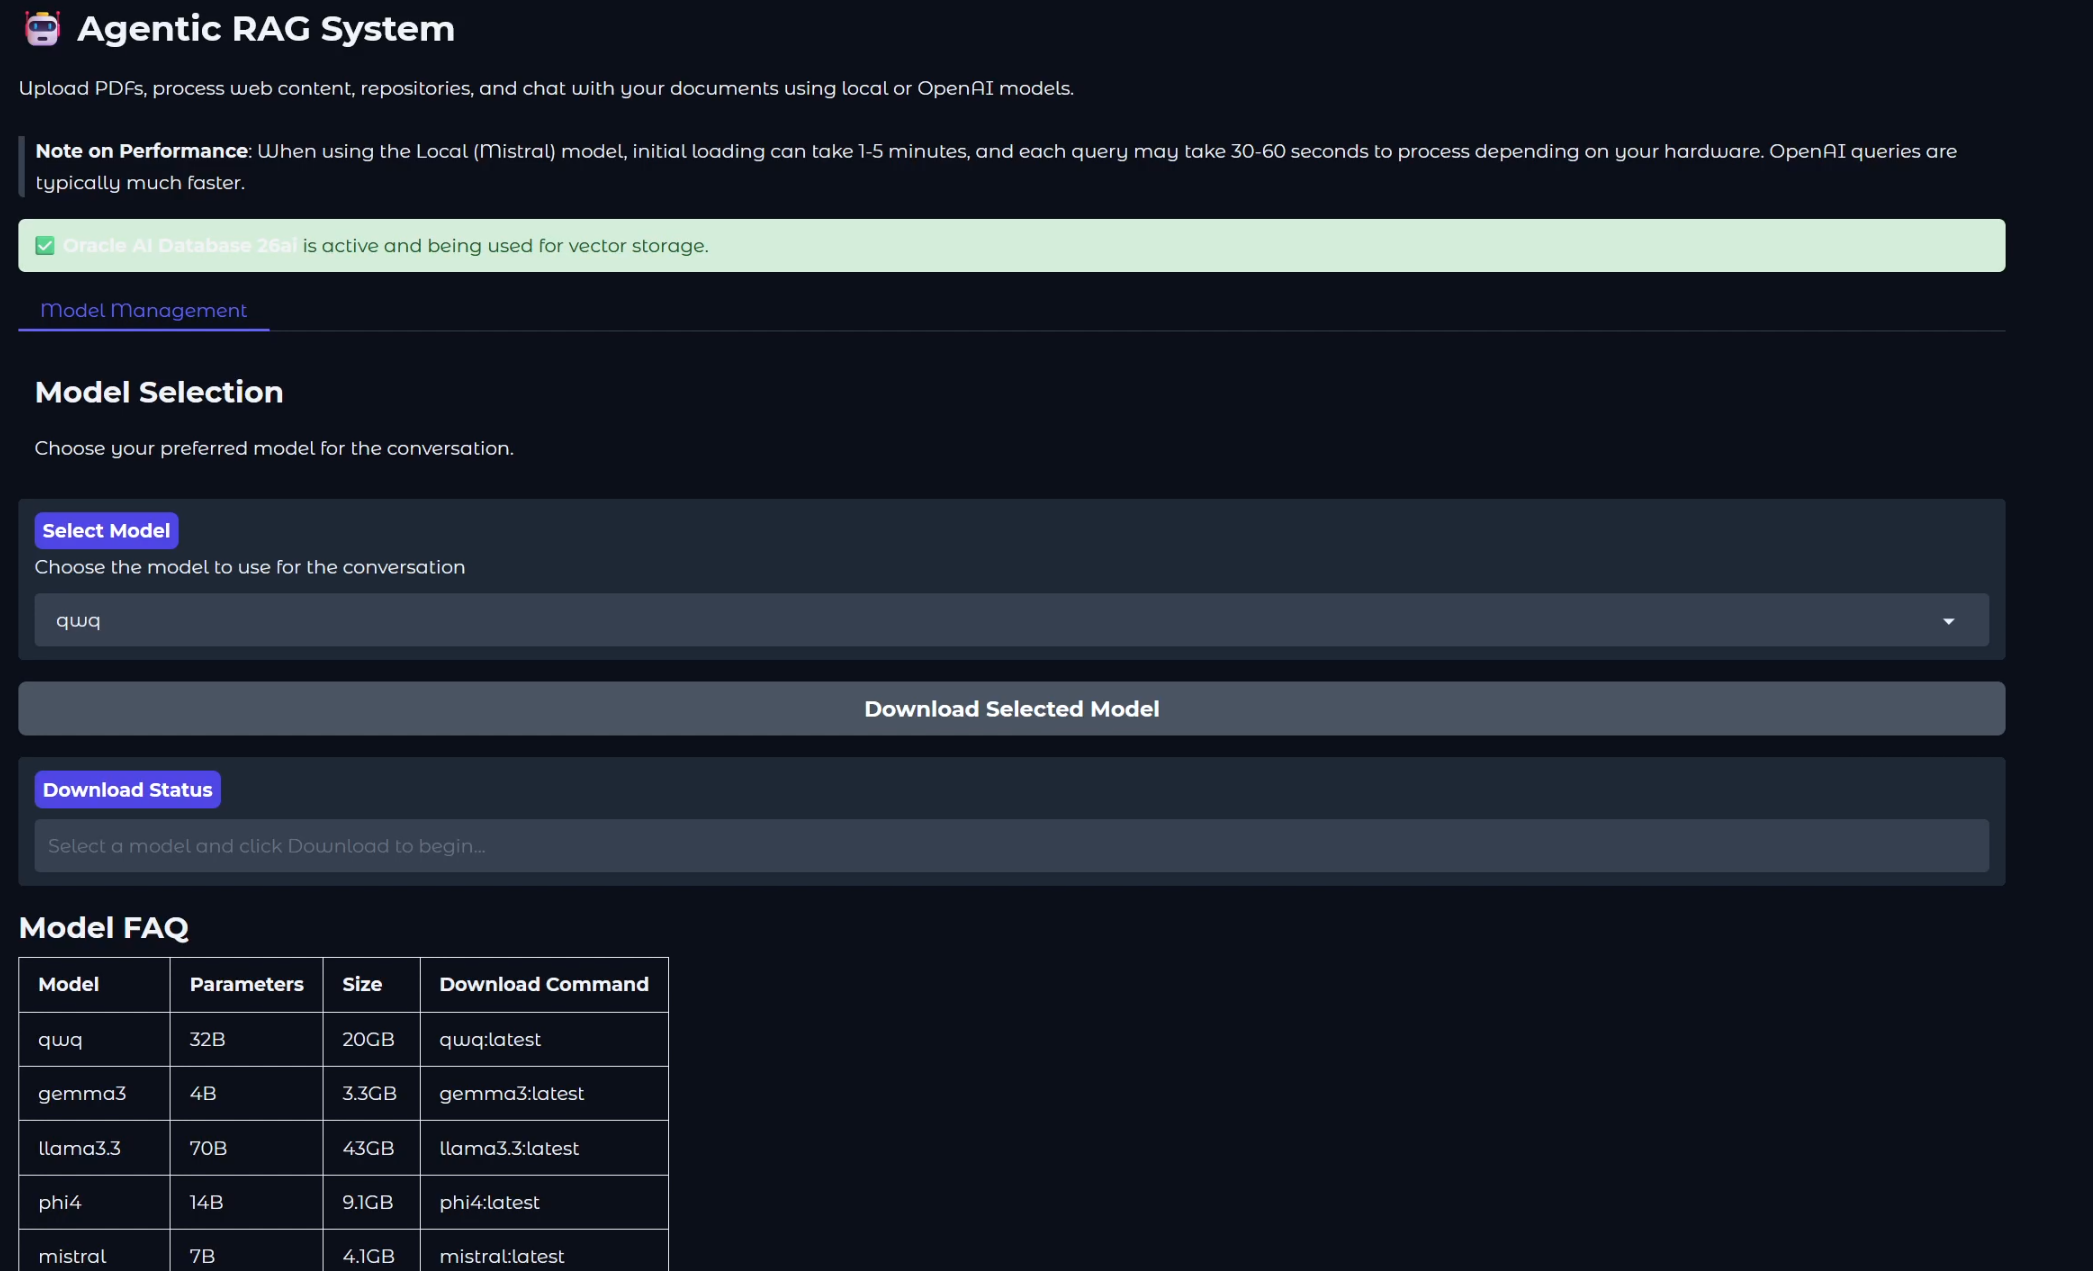Viewport: 2093px width, 1271px height.
Task: Click the dropdown chevron on the model selector
Action: pos(1948,620)
